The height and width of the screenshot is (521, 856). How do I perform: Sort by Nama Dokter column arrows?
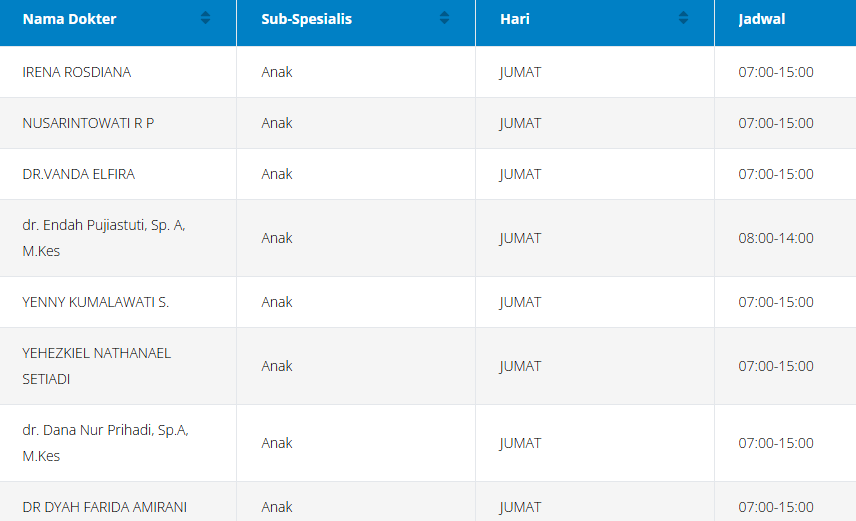(205, 18)
